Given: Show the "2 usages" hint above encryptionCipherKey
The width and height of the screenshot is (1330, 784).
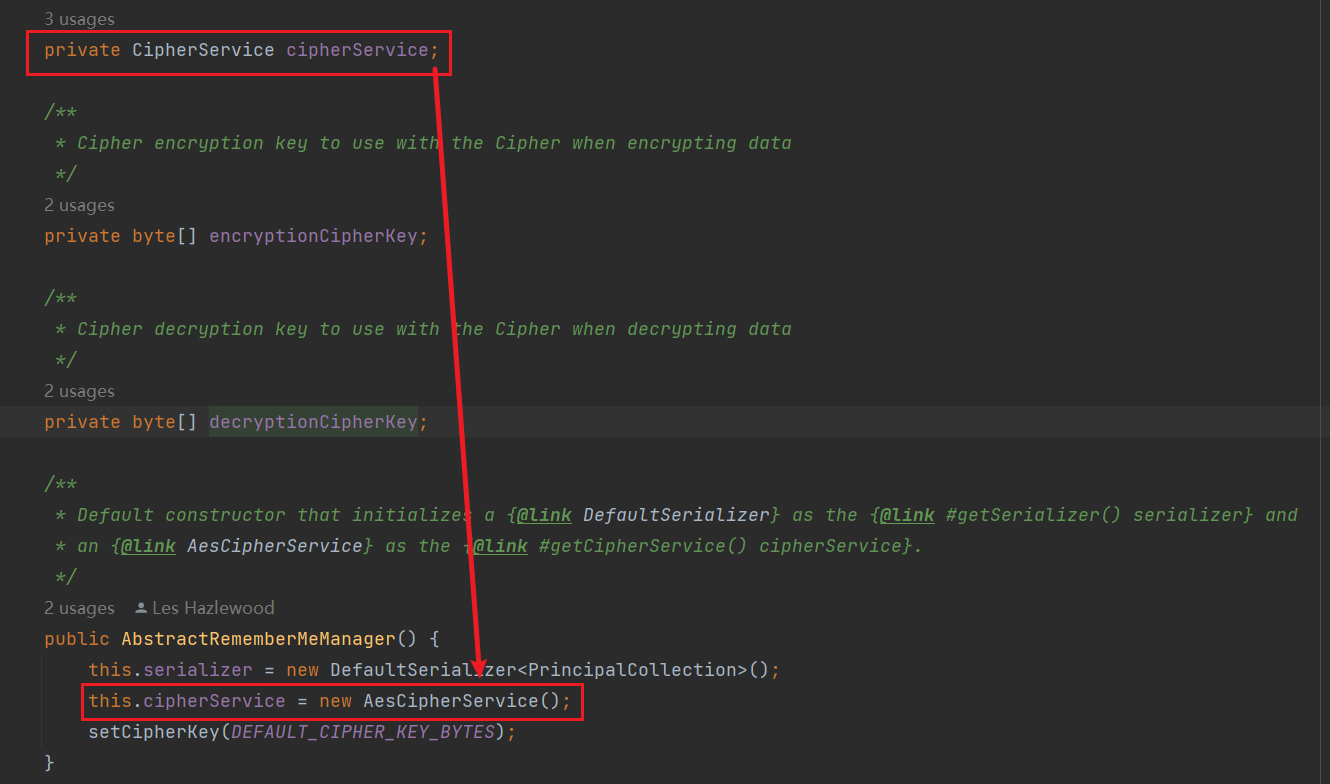Looking at the screenshot, I should [x=79, y=205].
